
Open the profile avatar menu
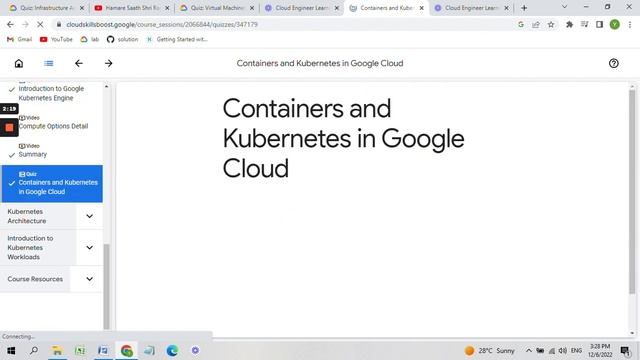pyautogui.click(x=615, y=24)
